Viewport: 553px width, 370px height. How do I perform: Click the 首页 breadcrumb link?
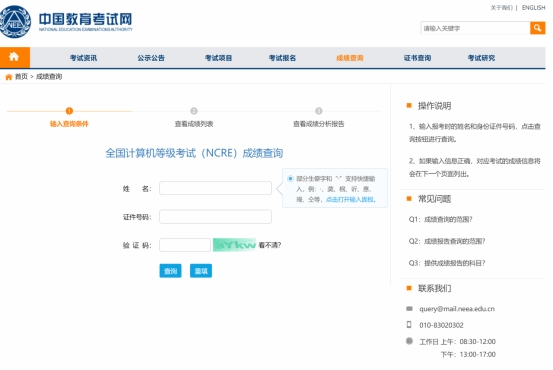tap(21, 77)
